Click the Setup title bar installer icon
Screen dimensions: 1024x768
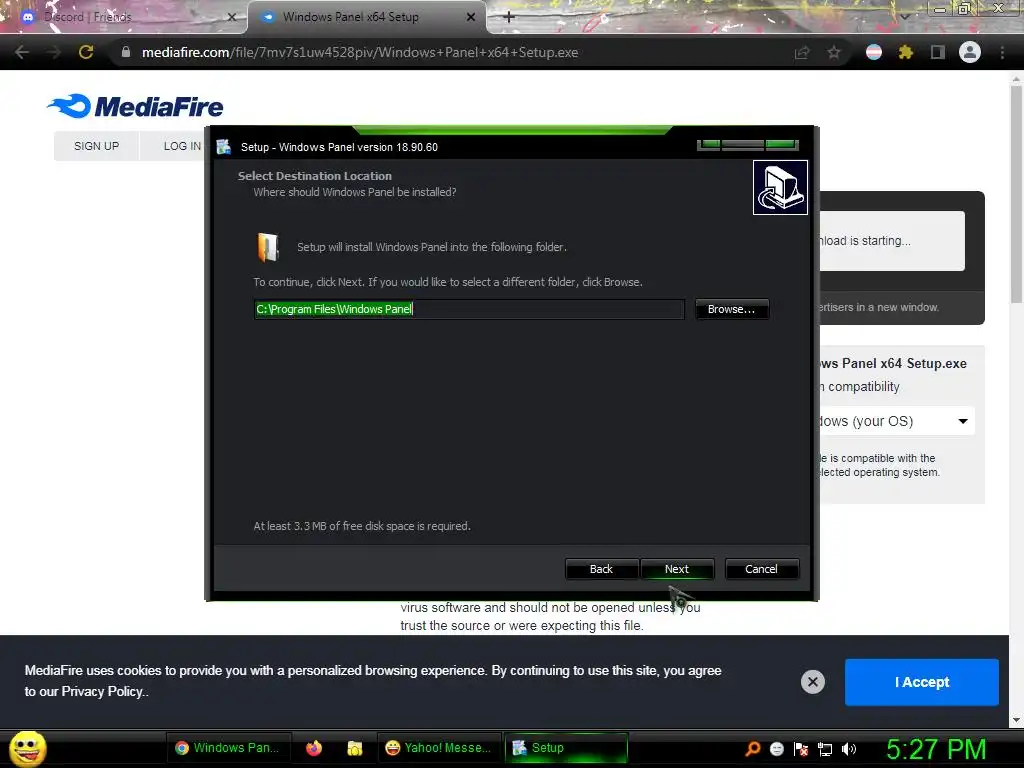click(x=224, y=147)
